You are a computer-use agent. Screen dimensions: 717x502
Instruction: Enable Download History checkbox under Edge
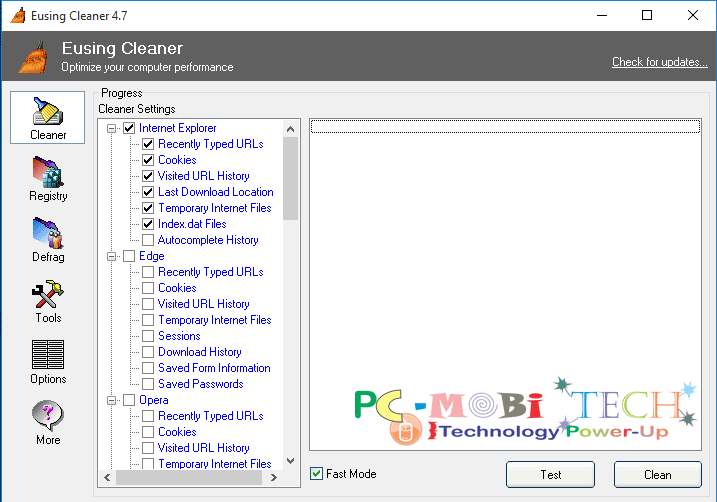click(x=148, y=352)
